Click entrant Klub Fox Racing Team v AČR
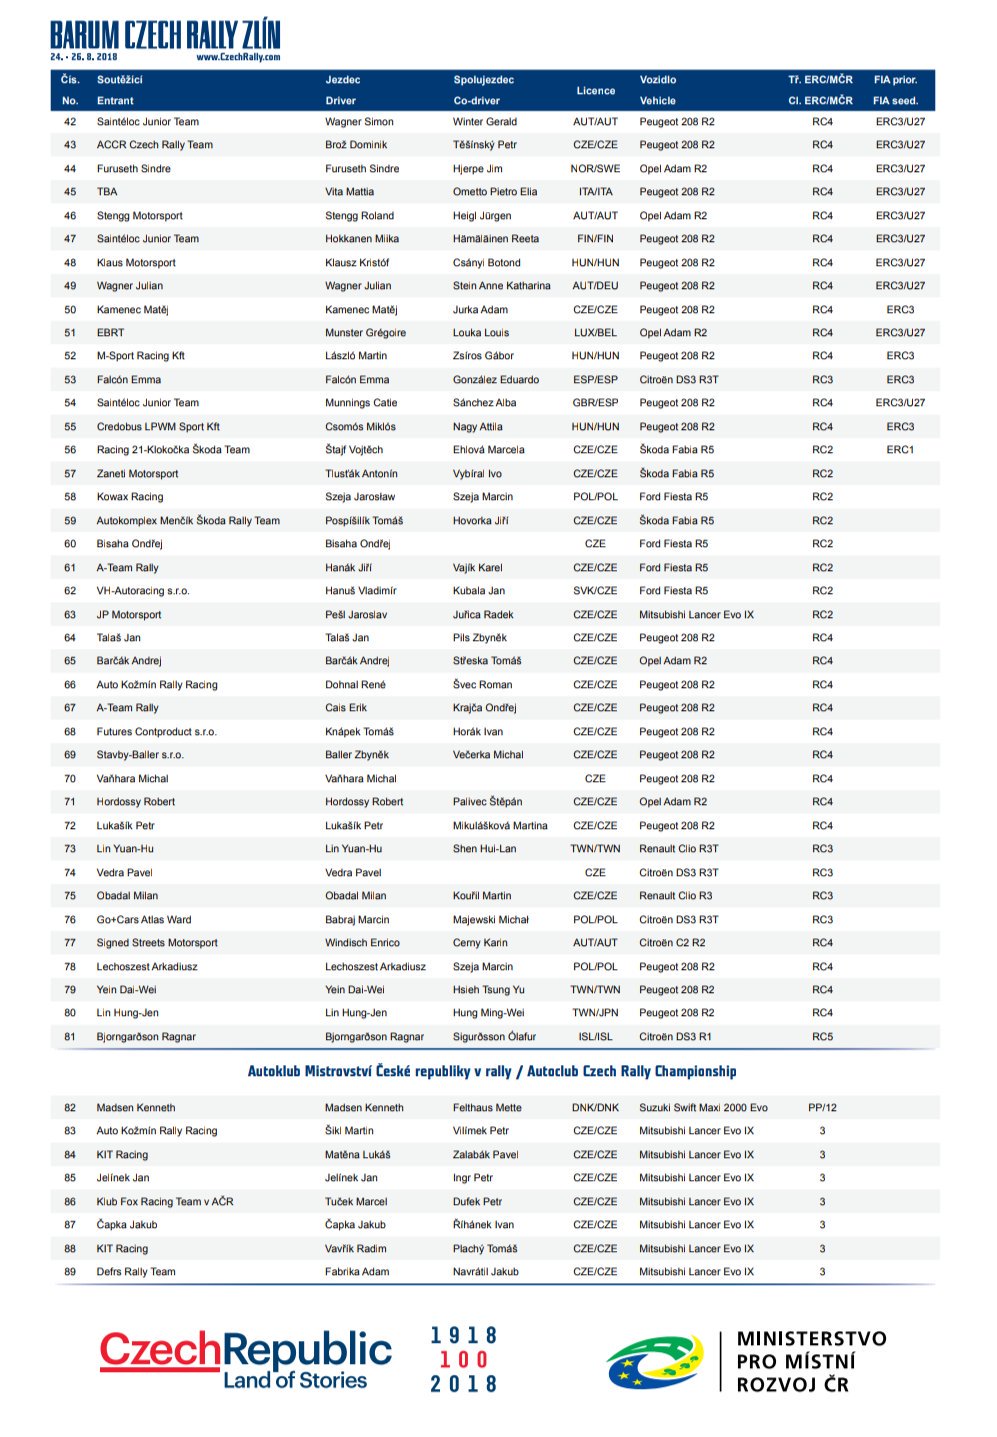997x1437 pixels. (x=164, y=1202)
